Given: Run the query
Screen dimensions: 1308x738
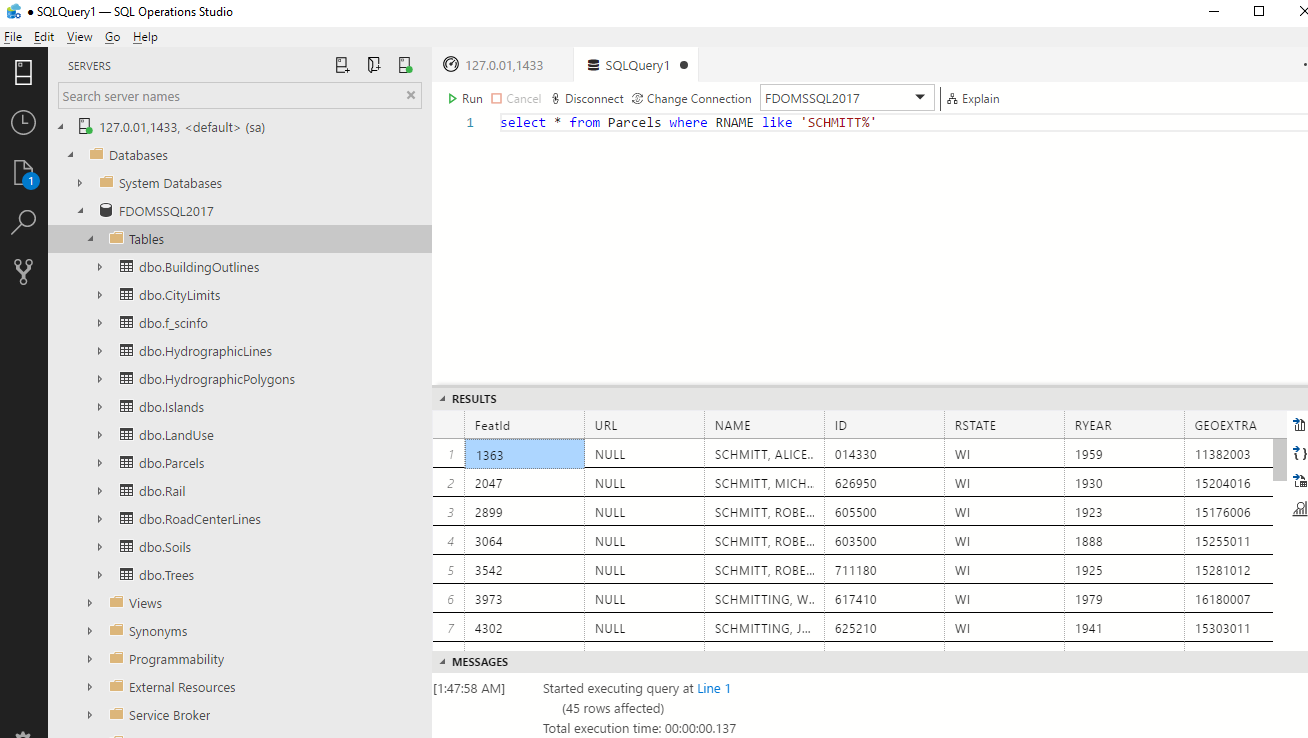Looking at the screenshot, I should point(465,99).
